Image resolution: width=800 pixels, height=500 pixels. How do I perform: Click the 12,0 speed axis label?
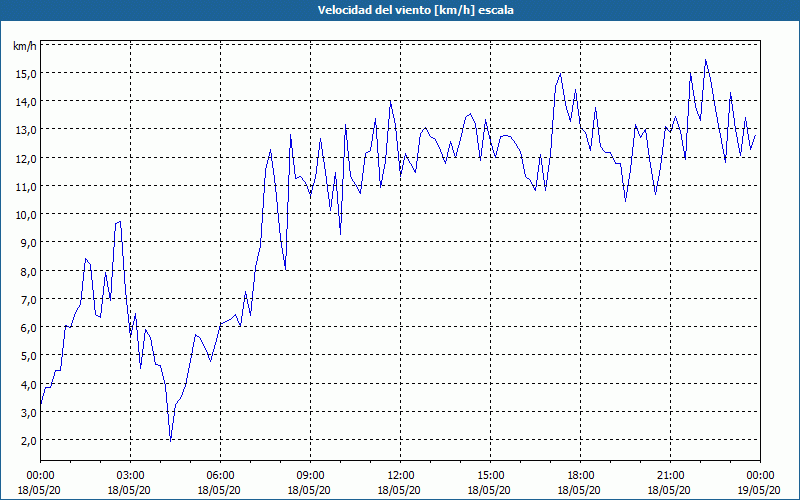(26, 159)
